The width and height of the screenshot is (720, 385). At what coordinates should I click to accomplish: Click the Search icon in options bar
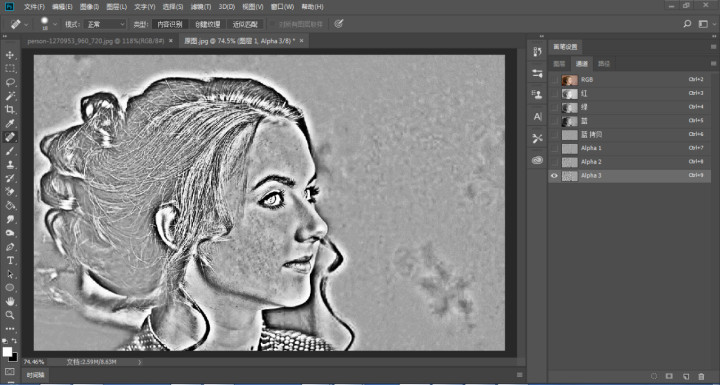coord(687,24)
